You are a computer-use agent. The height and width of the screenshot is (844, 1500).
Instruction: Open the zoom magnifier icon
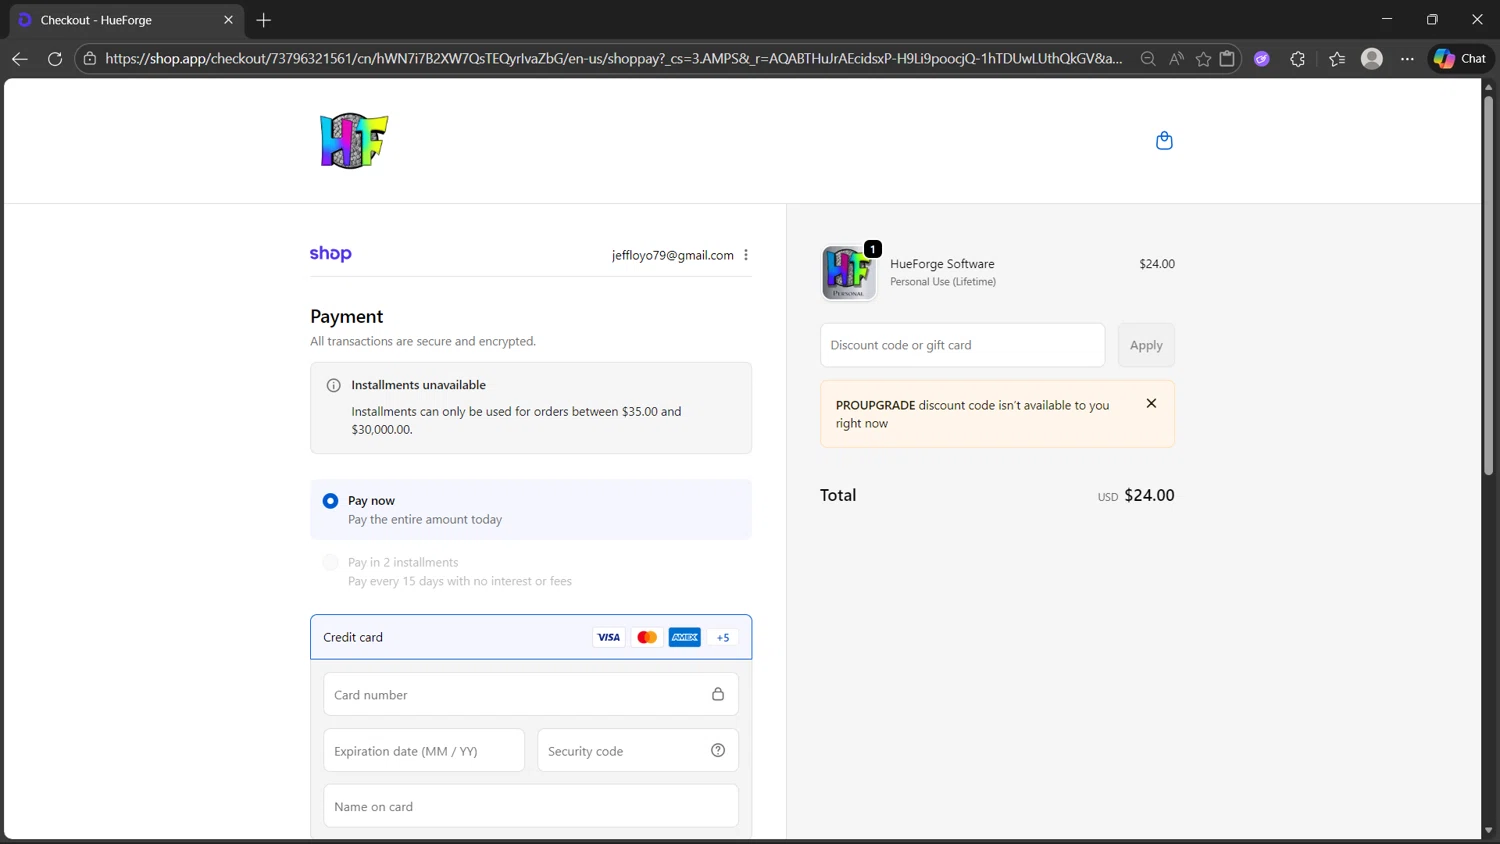point(1148,59)
